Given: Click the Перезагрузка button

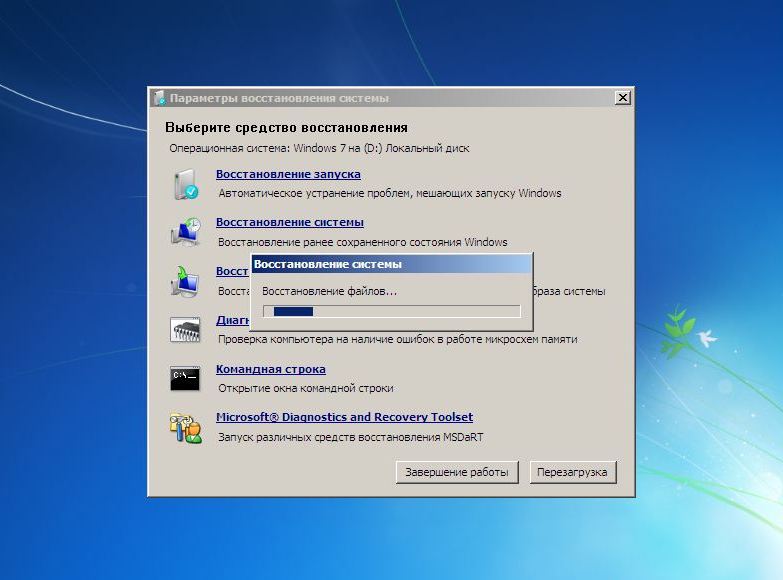Looking at the screenshot, I should tap(572, 472).
